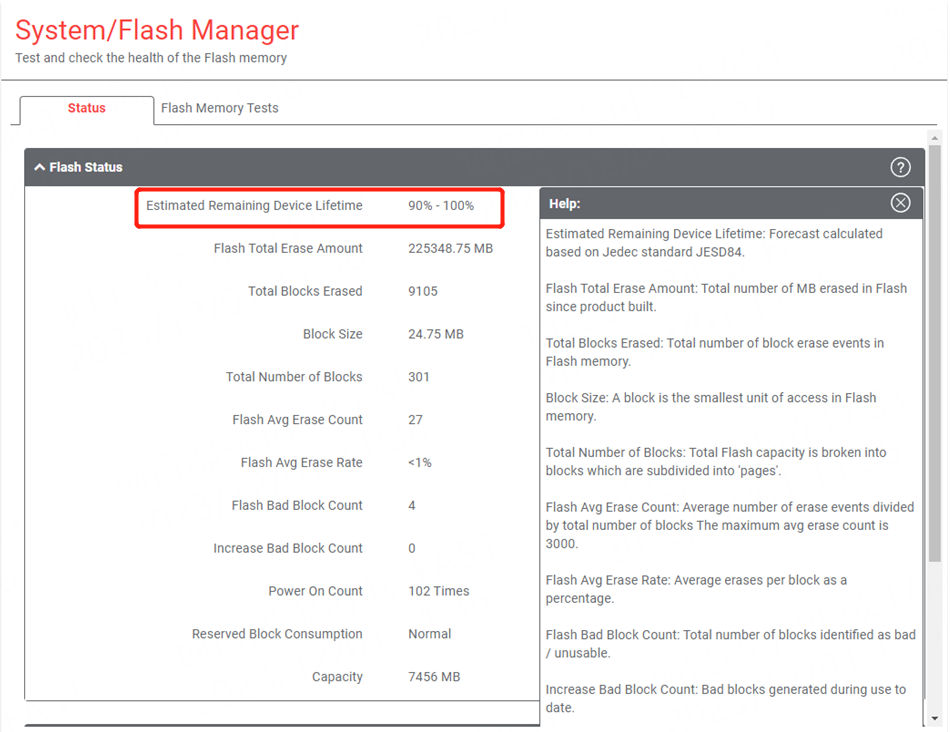Click the Flash Status header title
The height and width of the screenshot is (732, 950).
click(86, 167)
